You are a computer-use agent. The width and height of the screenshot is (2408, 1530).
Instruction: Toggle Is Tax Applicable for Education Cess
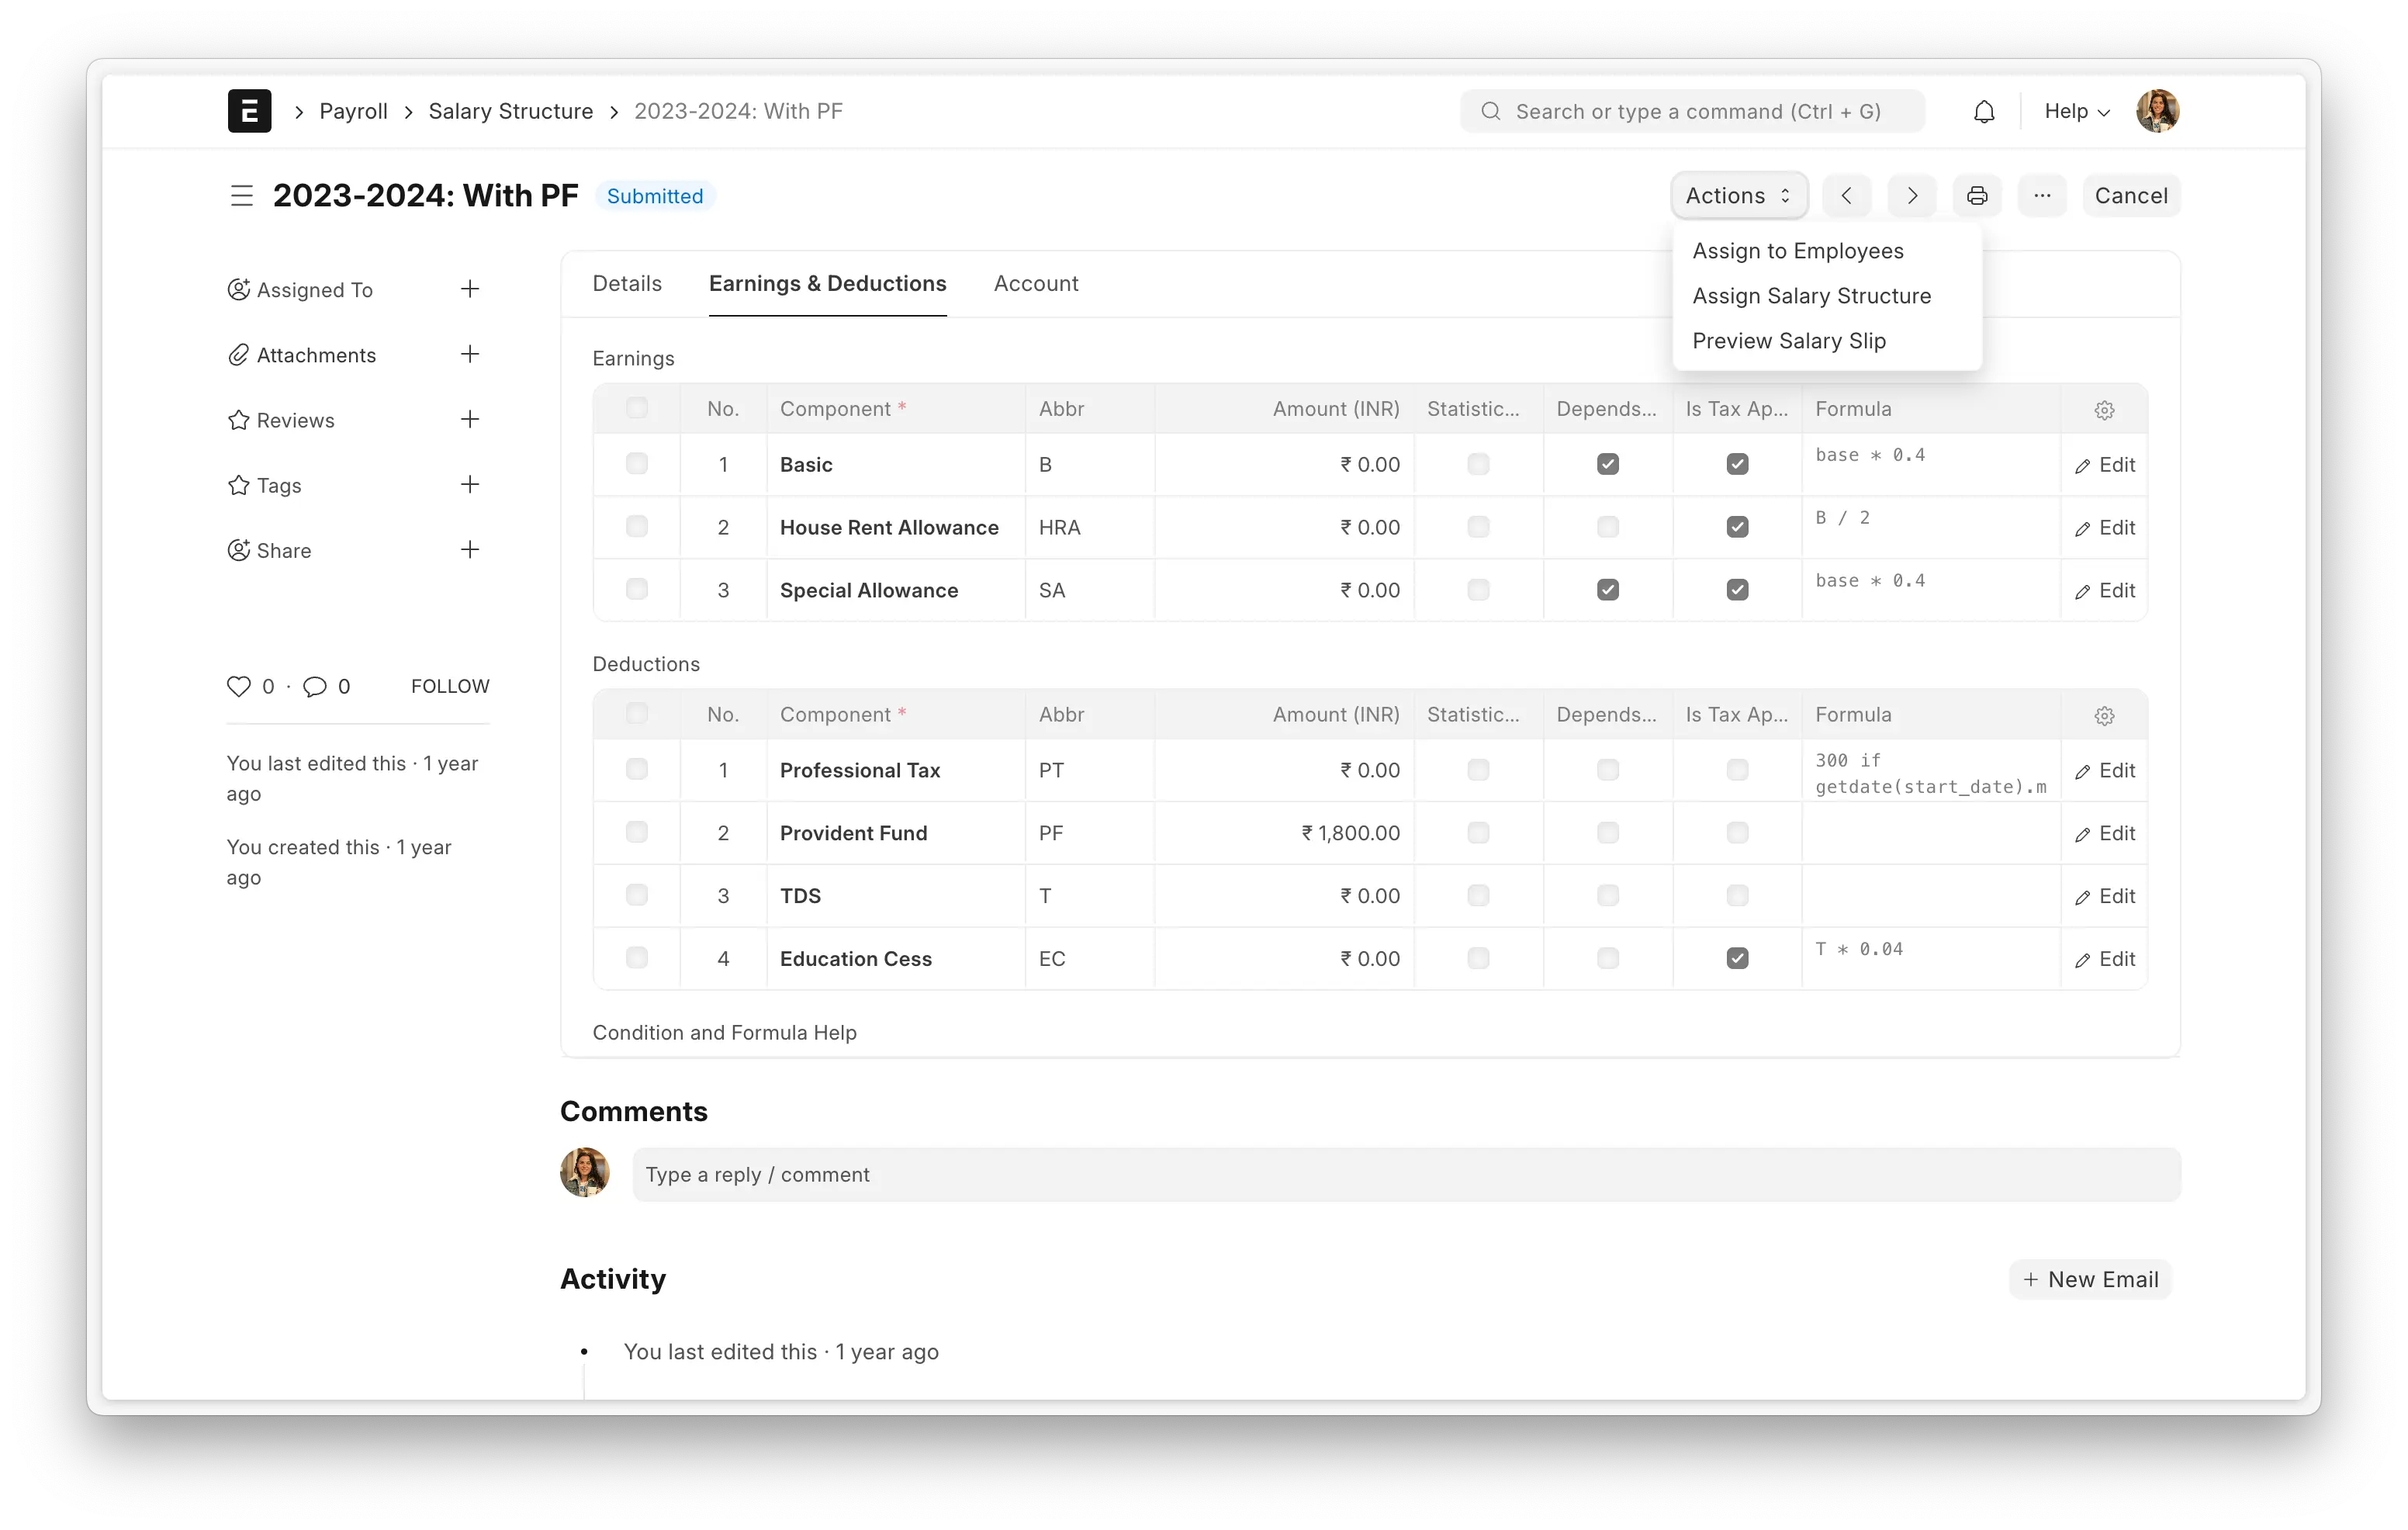(x=1737, y=958)
